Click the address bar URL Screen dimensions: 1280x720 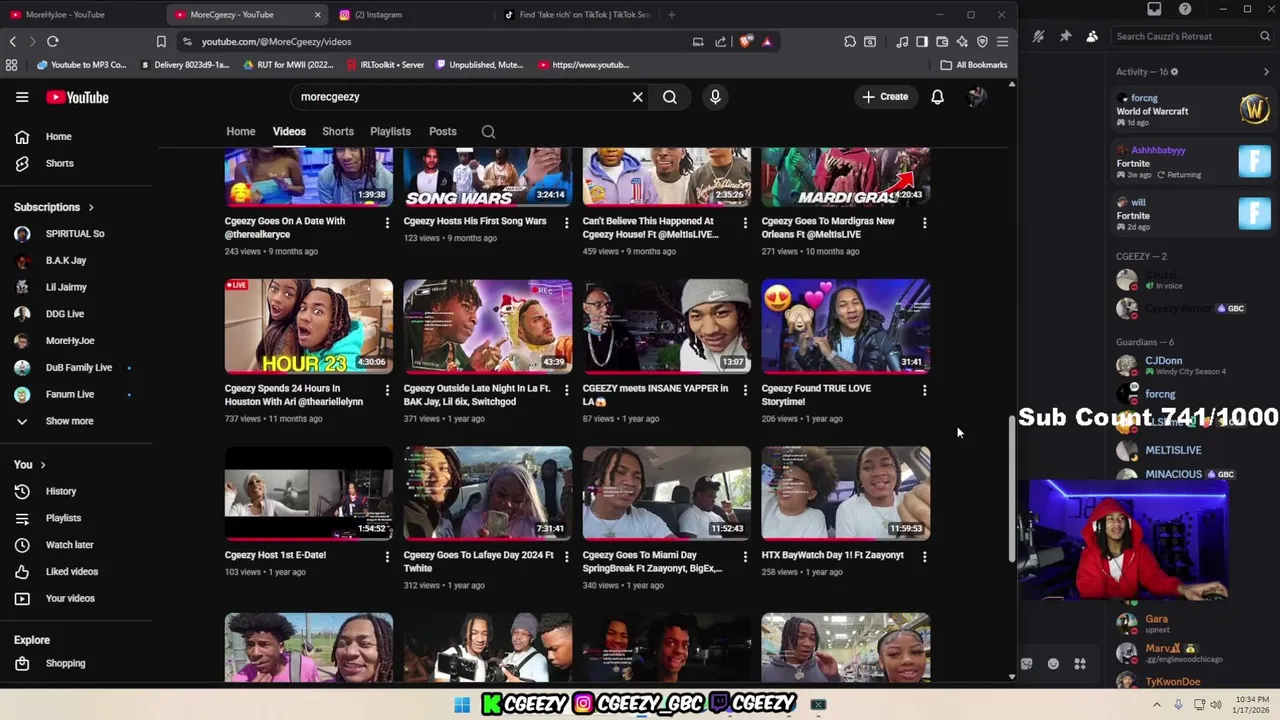click(276, 42)
